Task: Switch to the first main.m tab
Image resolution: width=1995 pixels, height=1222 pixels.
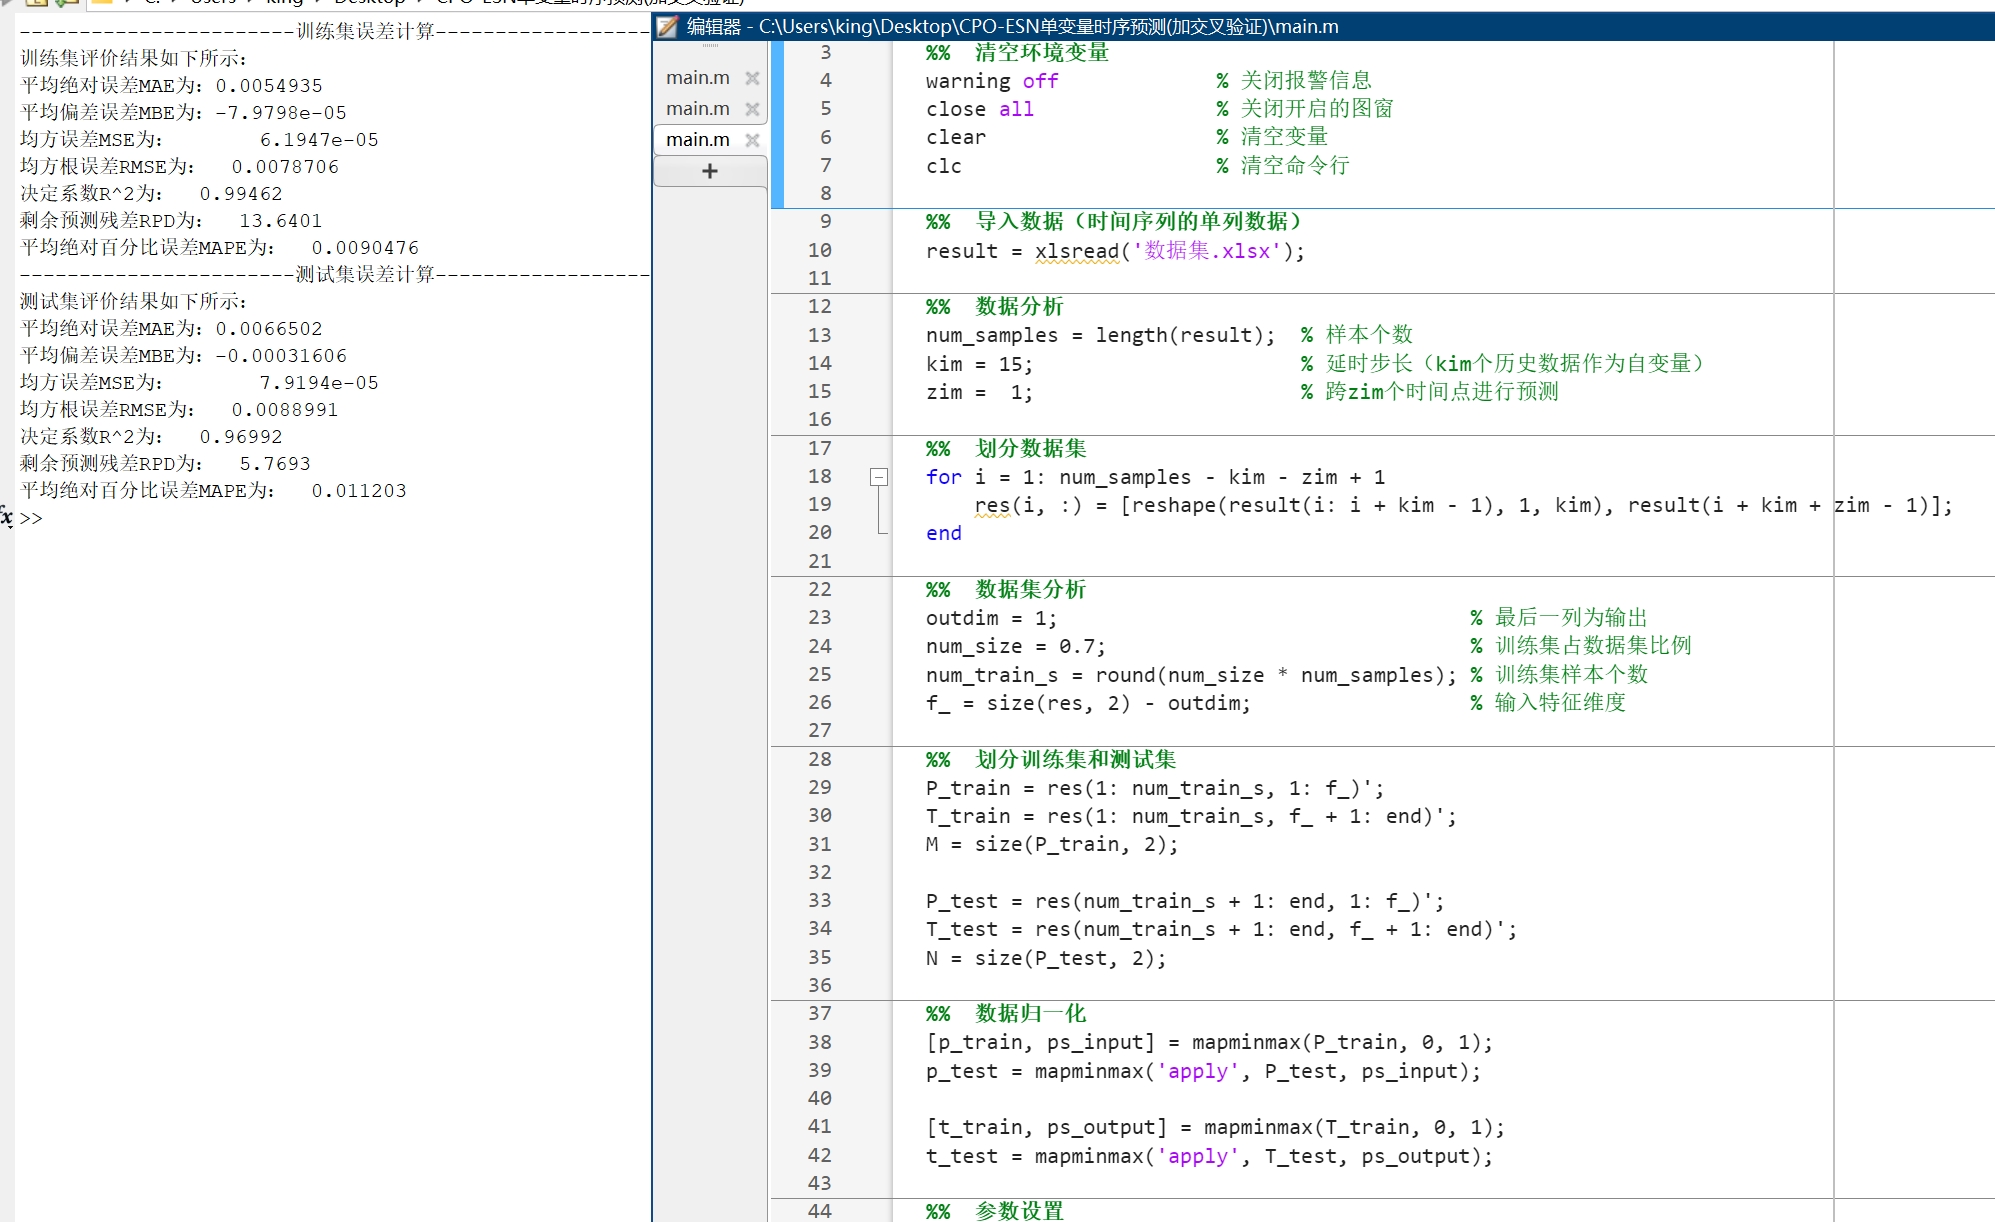Action: [698, 78]
